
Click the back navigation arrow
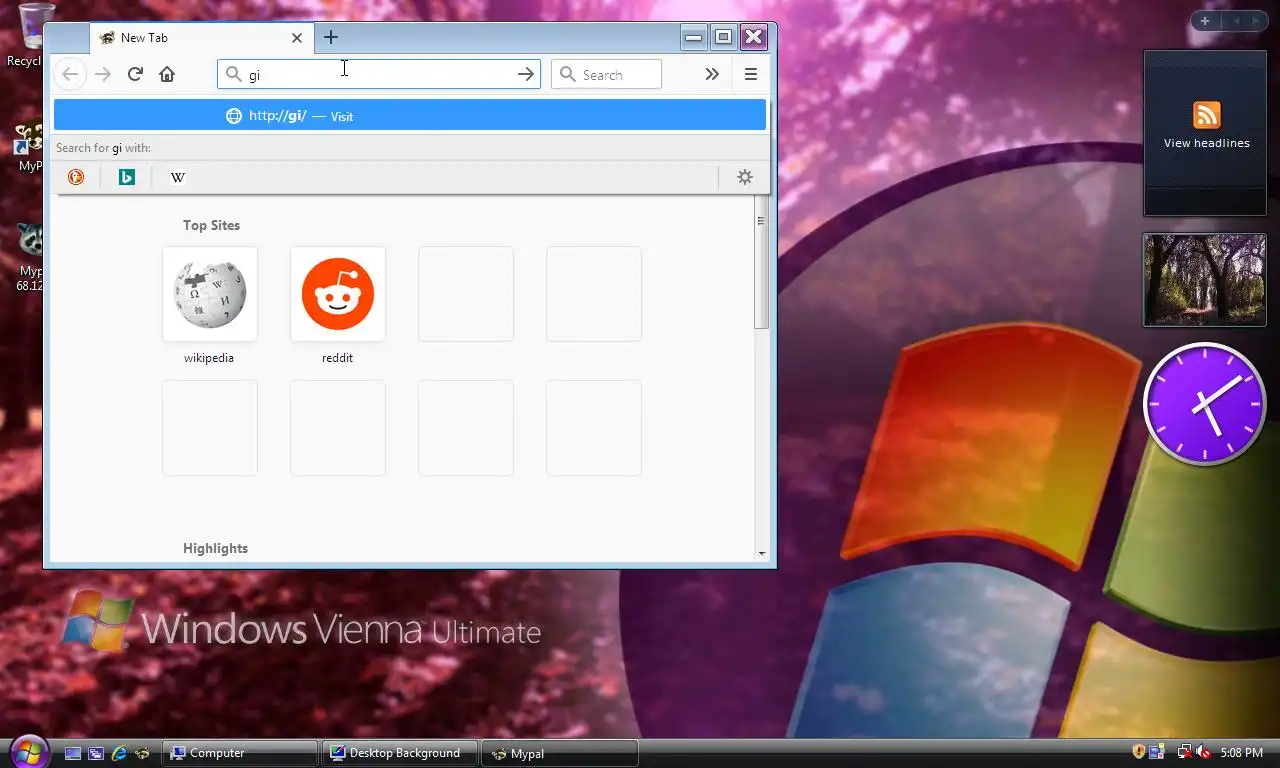(69, 74)
